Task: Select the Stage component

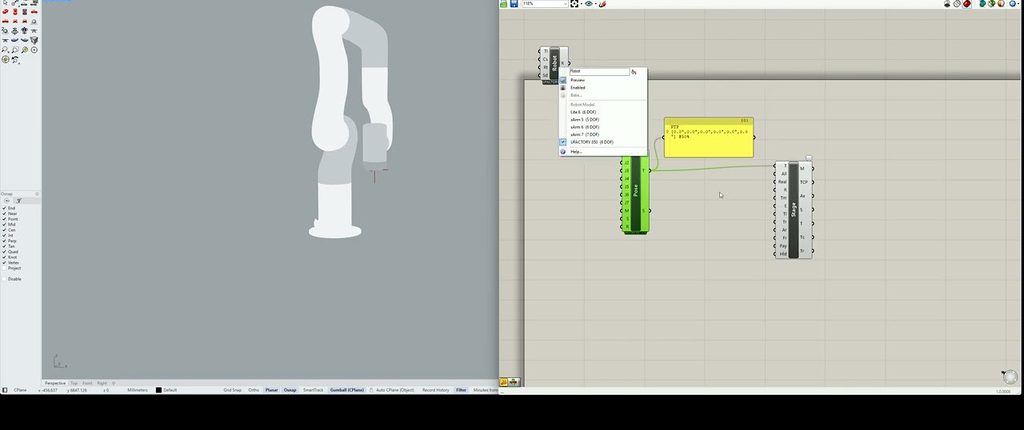Action: 793,210
